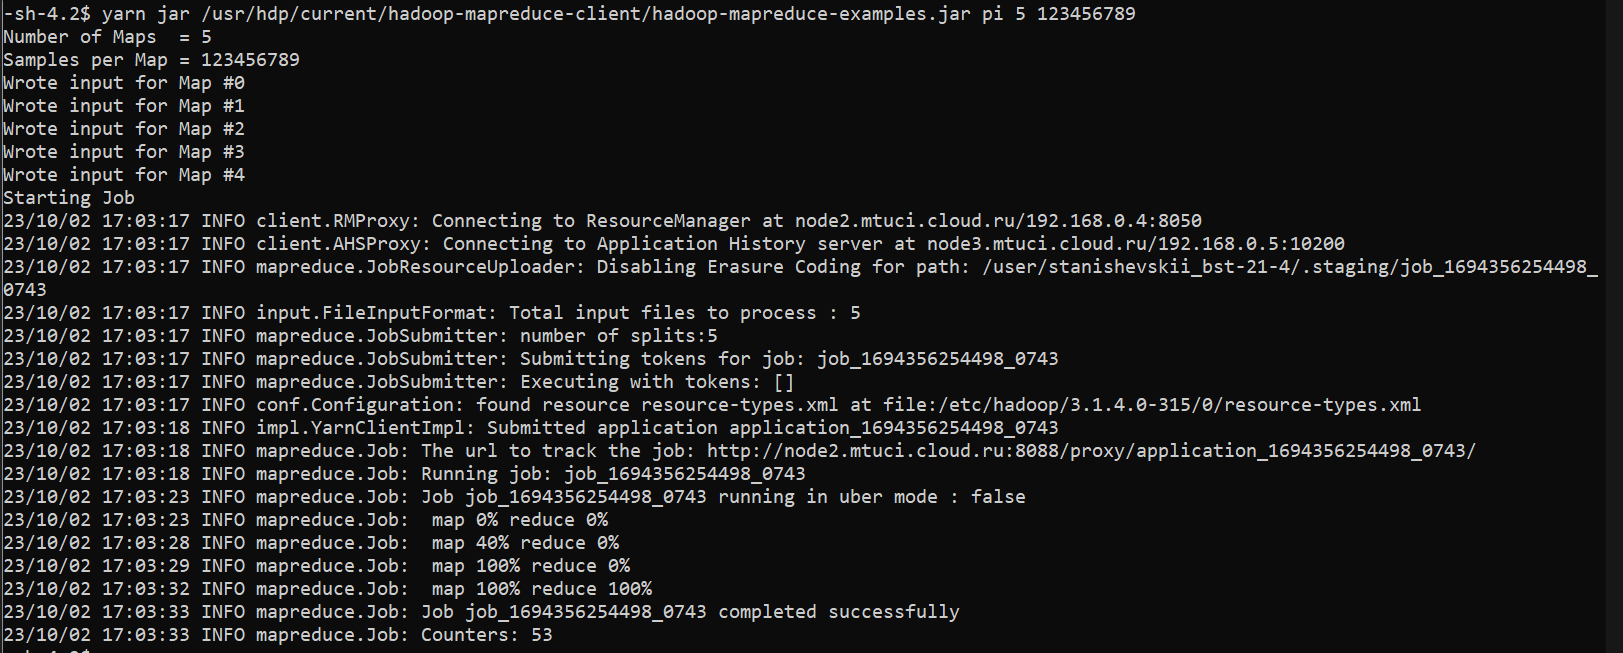Click the 'Running job: job_1694356254498_0743' line
This screenshot has width=1623, height=653.
[x=404, y=474]
